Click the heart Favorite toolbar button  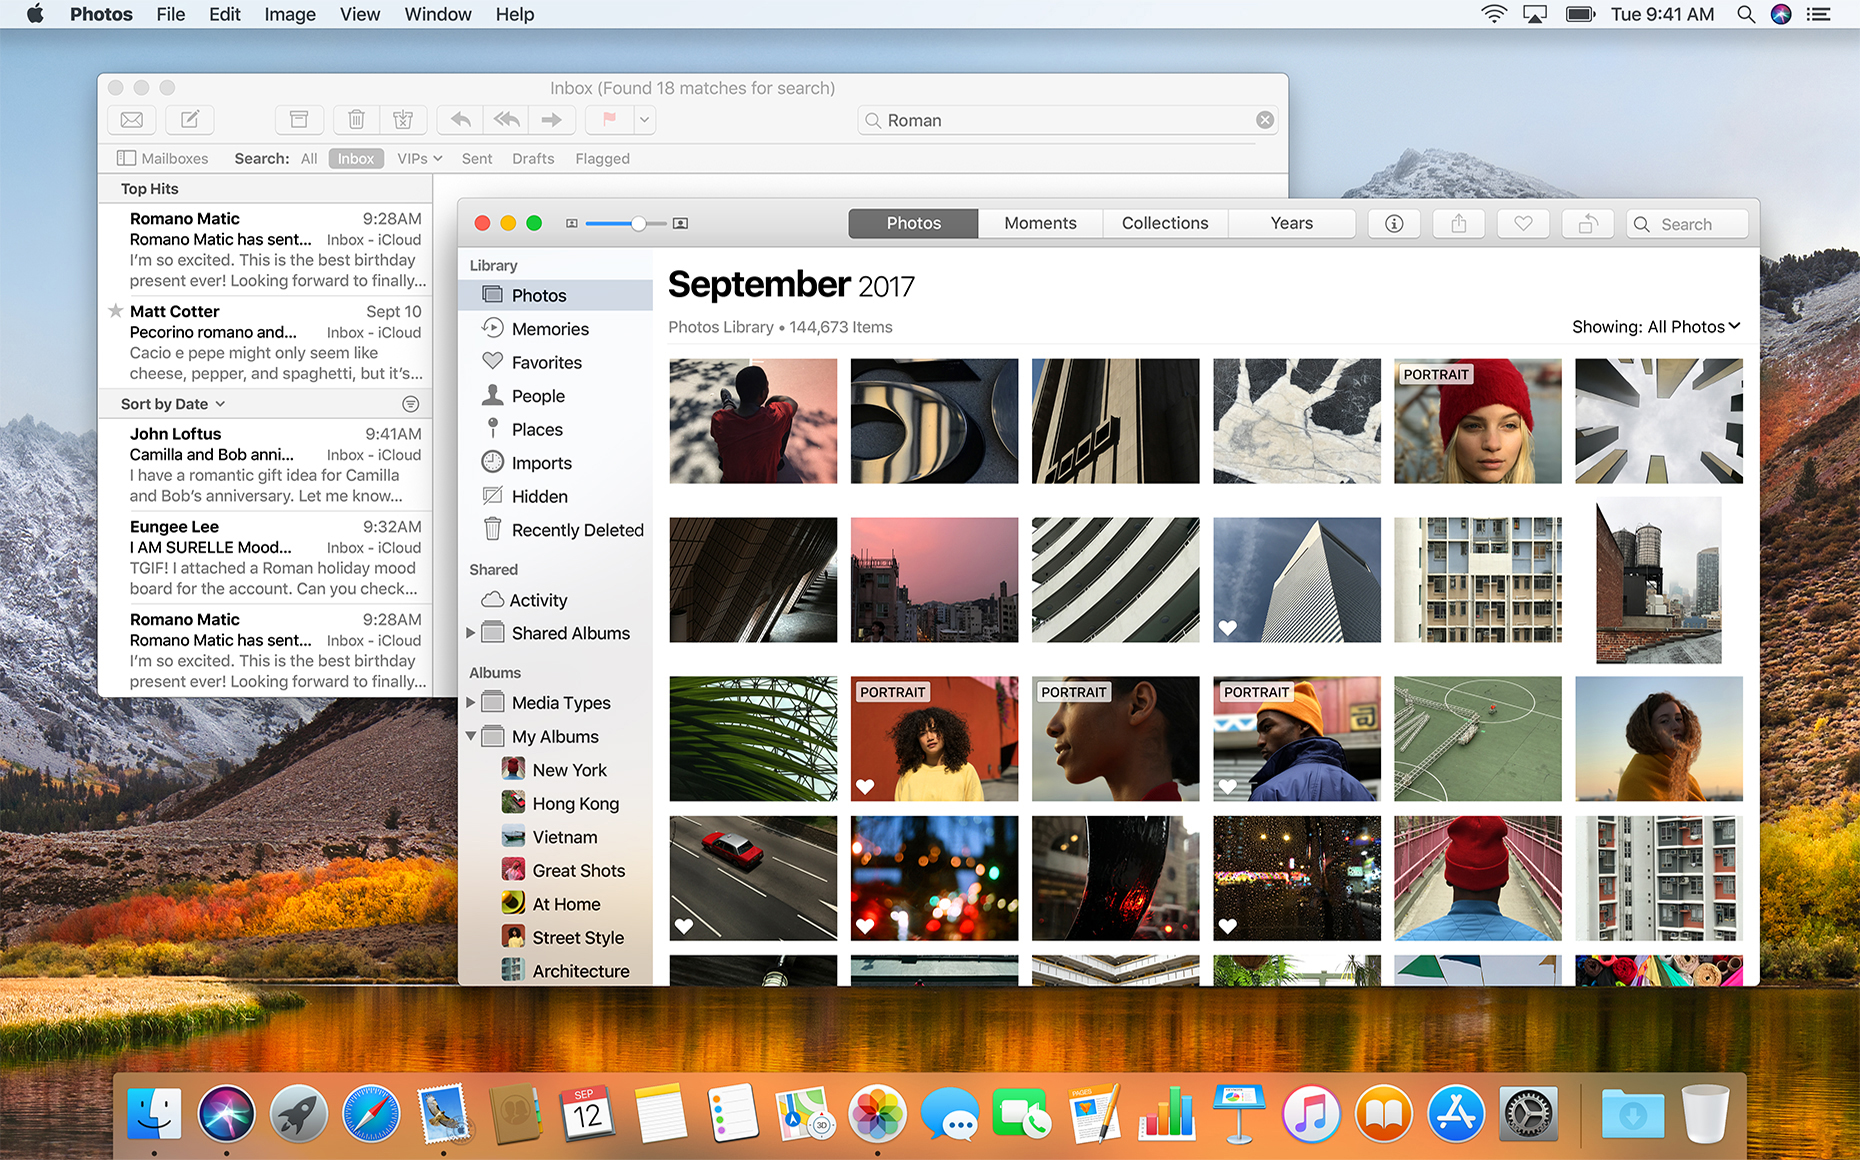click(1523, 224)
